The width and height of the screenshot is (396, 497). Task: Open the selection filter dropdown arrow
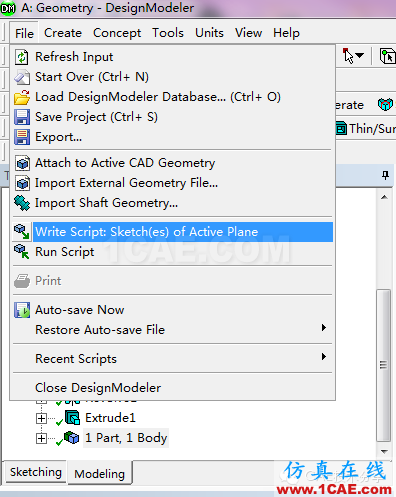click(360, 55)
